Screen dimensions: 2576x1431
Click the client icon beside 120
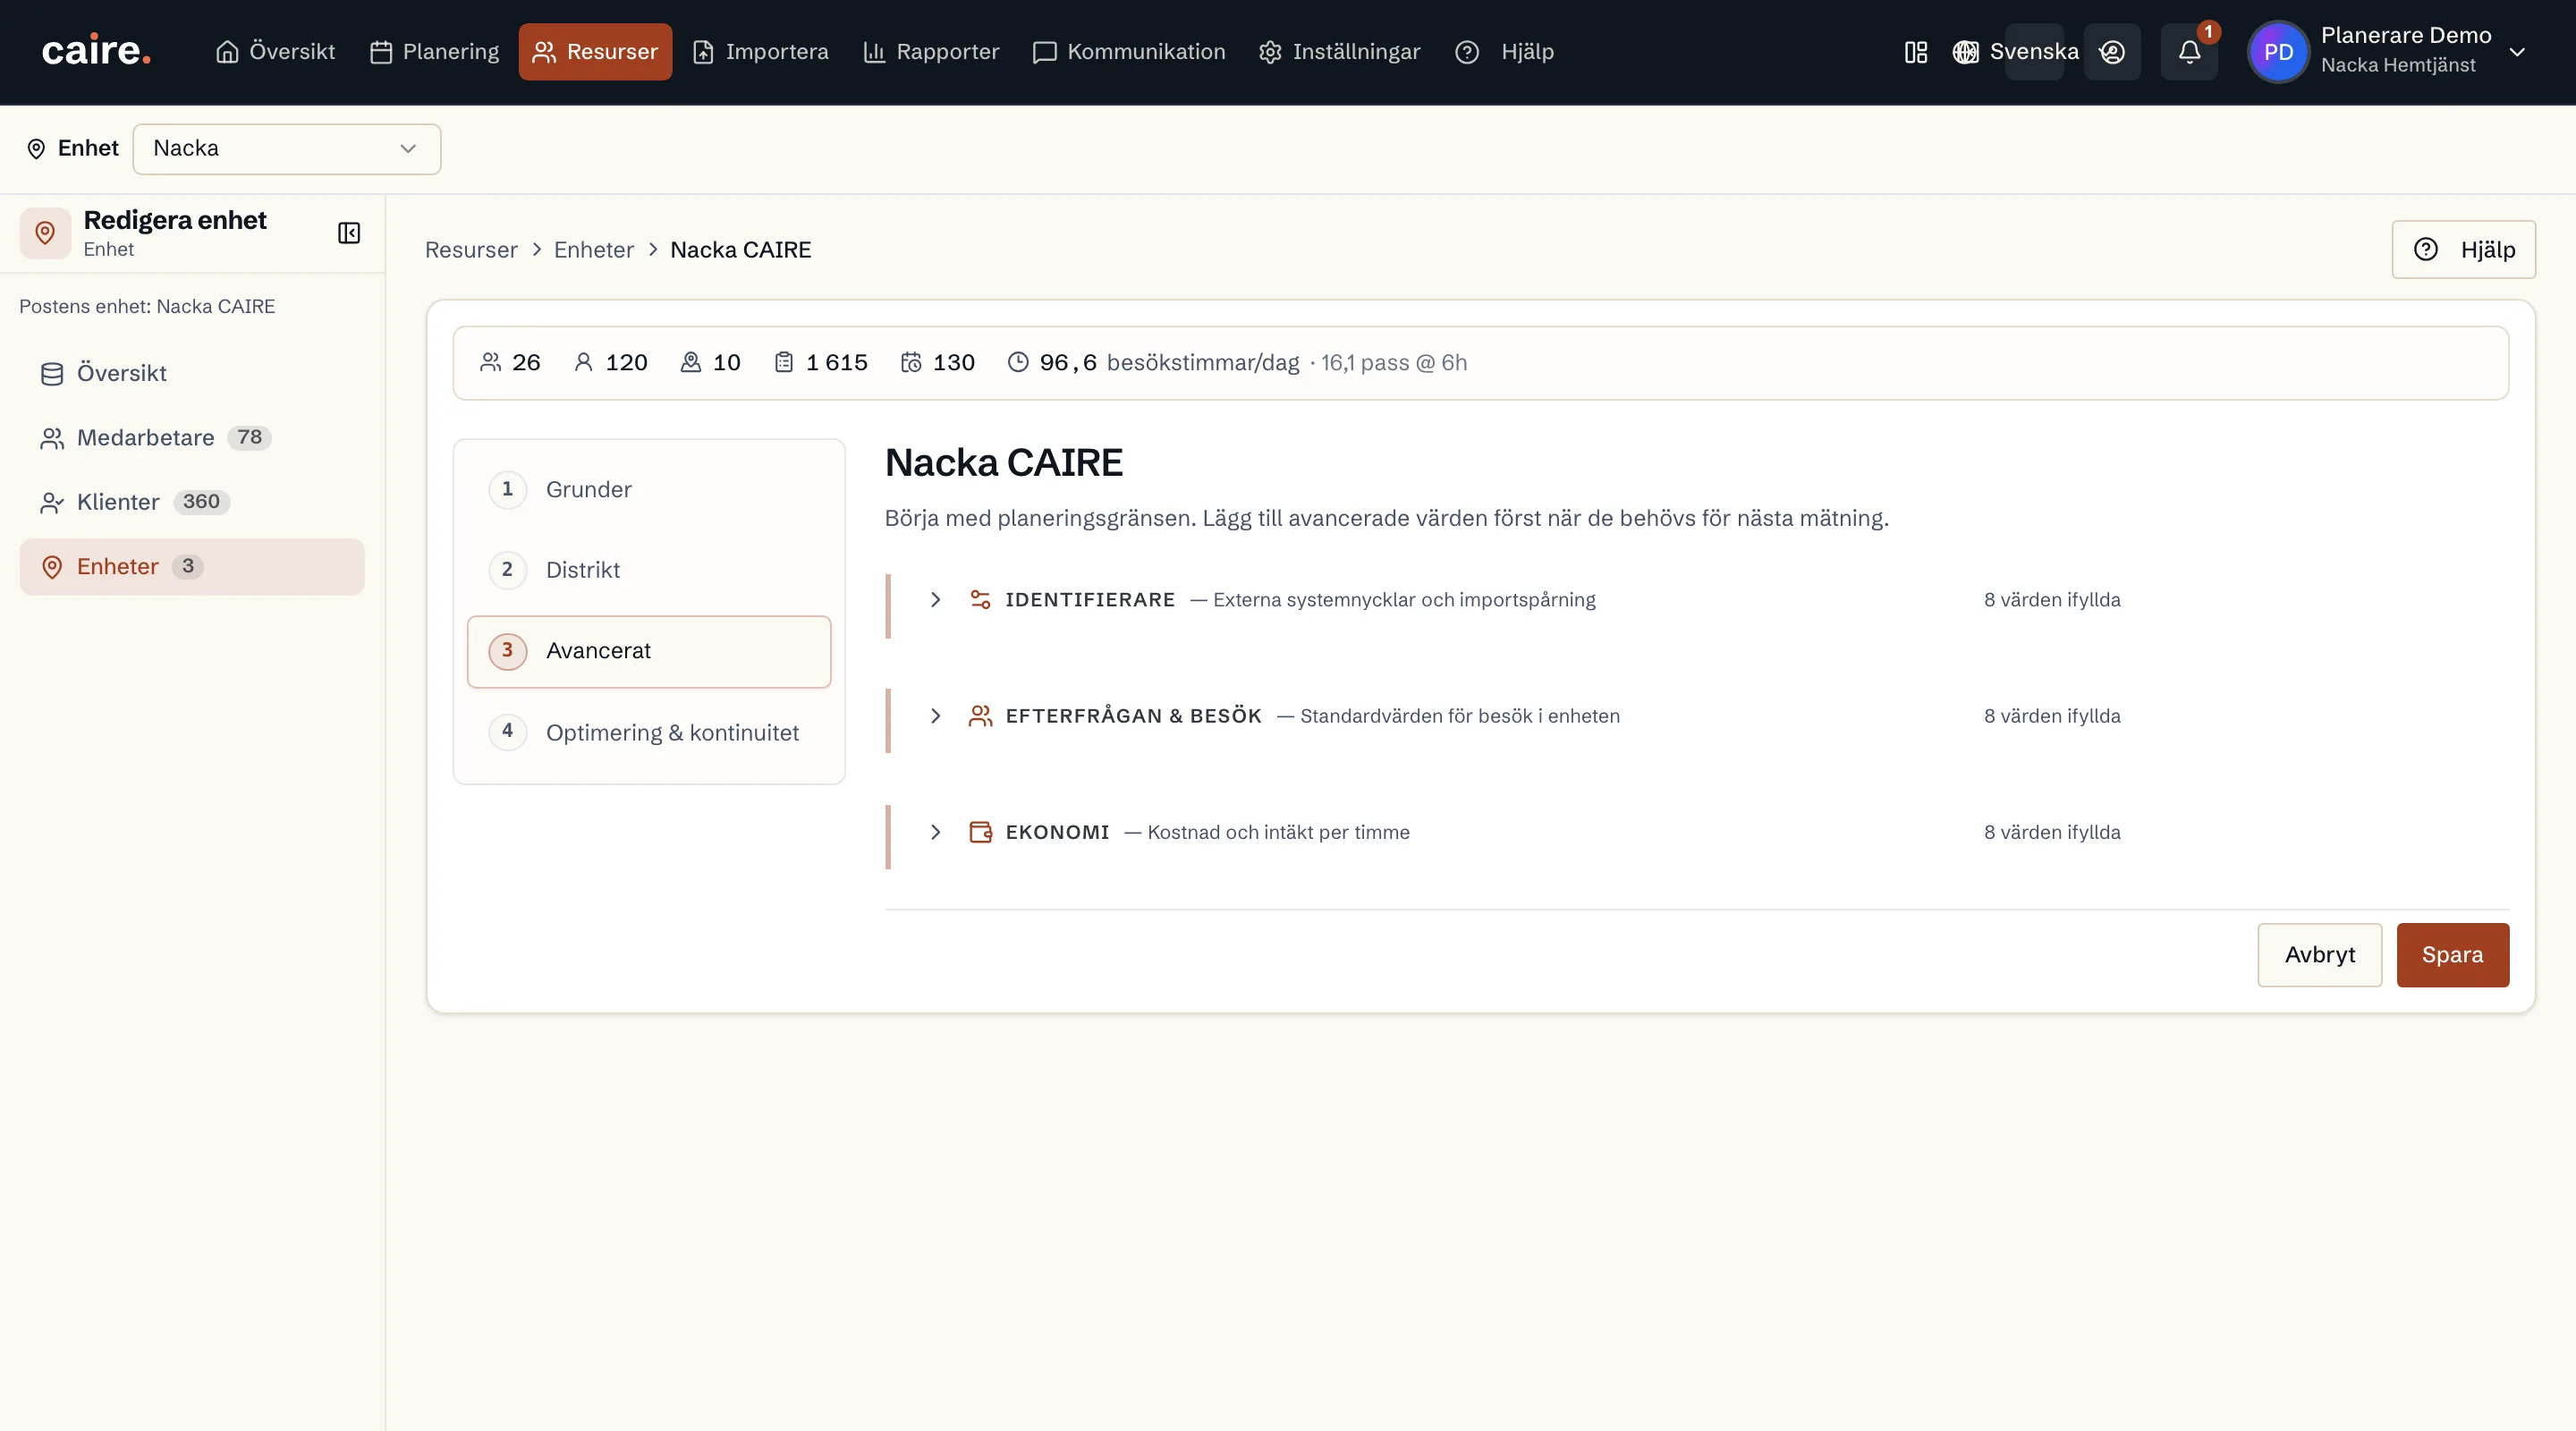point(584,362)
